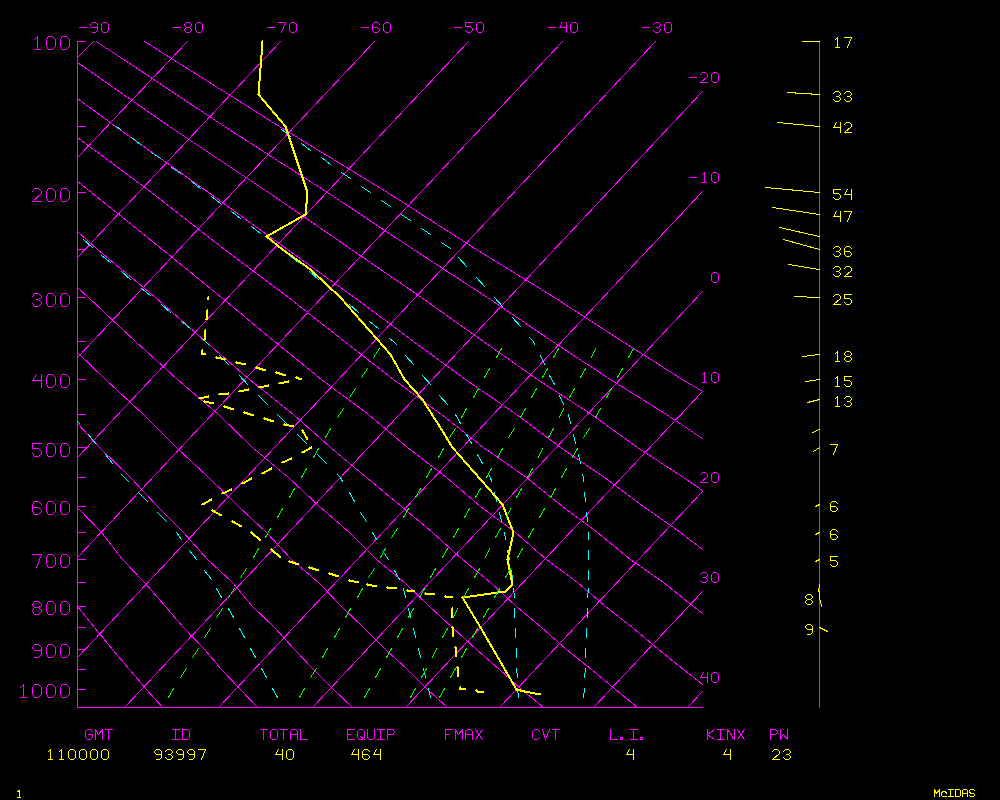
Task: Select the PW value 23
Action: coord(781,754)
